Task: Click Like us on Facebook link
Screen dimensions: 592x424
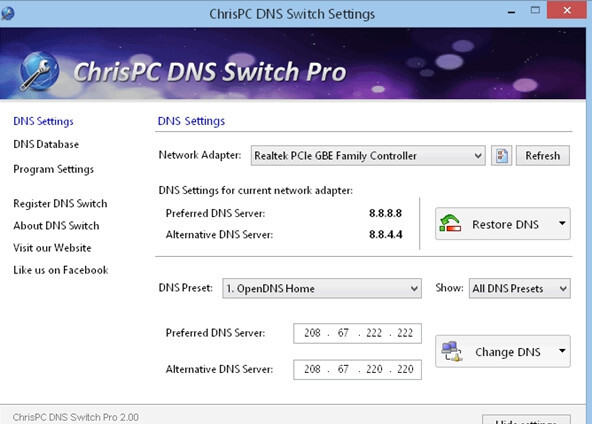Action: pyautogui.click(x=61, y=270)
